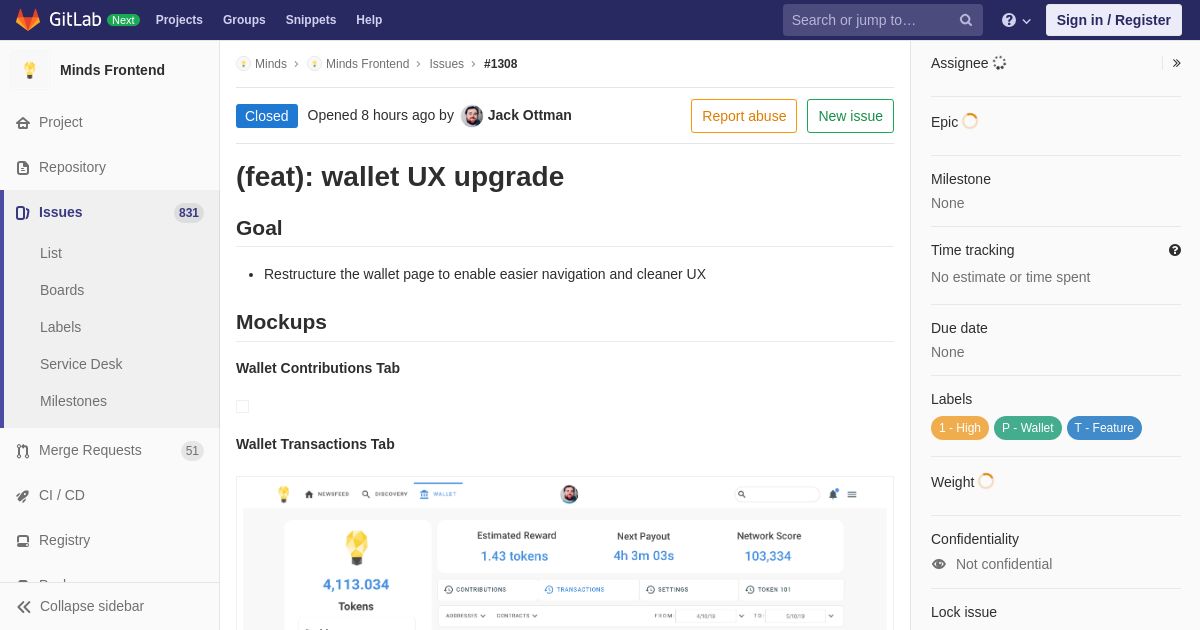1200x630 pixels.
Task: Open CI / CD in sidebar
Action: coord(110,495)
